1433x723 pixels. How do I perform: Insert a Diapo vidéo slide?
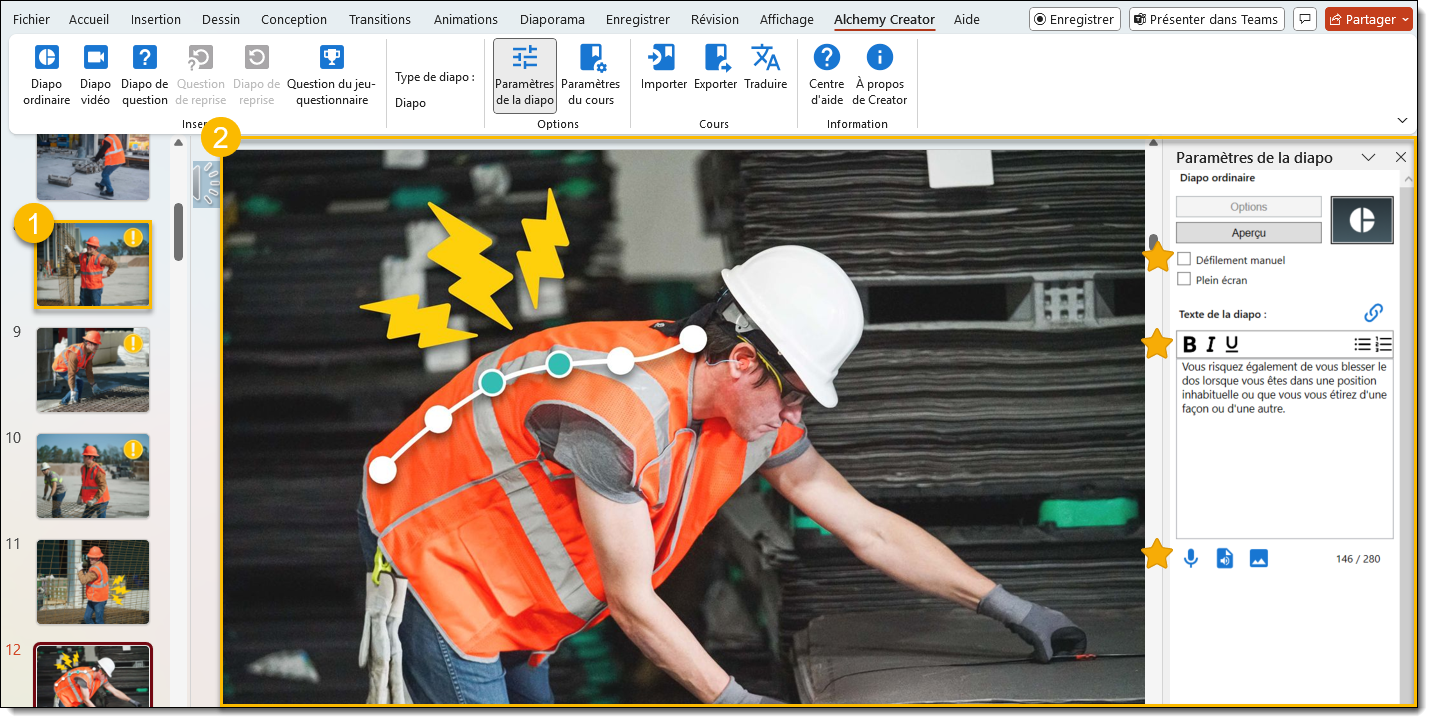coord(95,74)
